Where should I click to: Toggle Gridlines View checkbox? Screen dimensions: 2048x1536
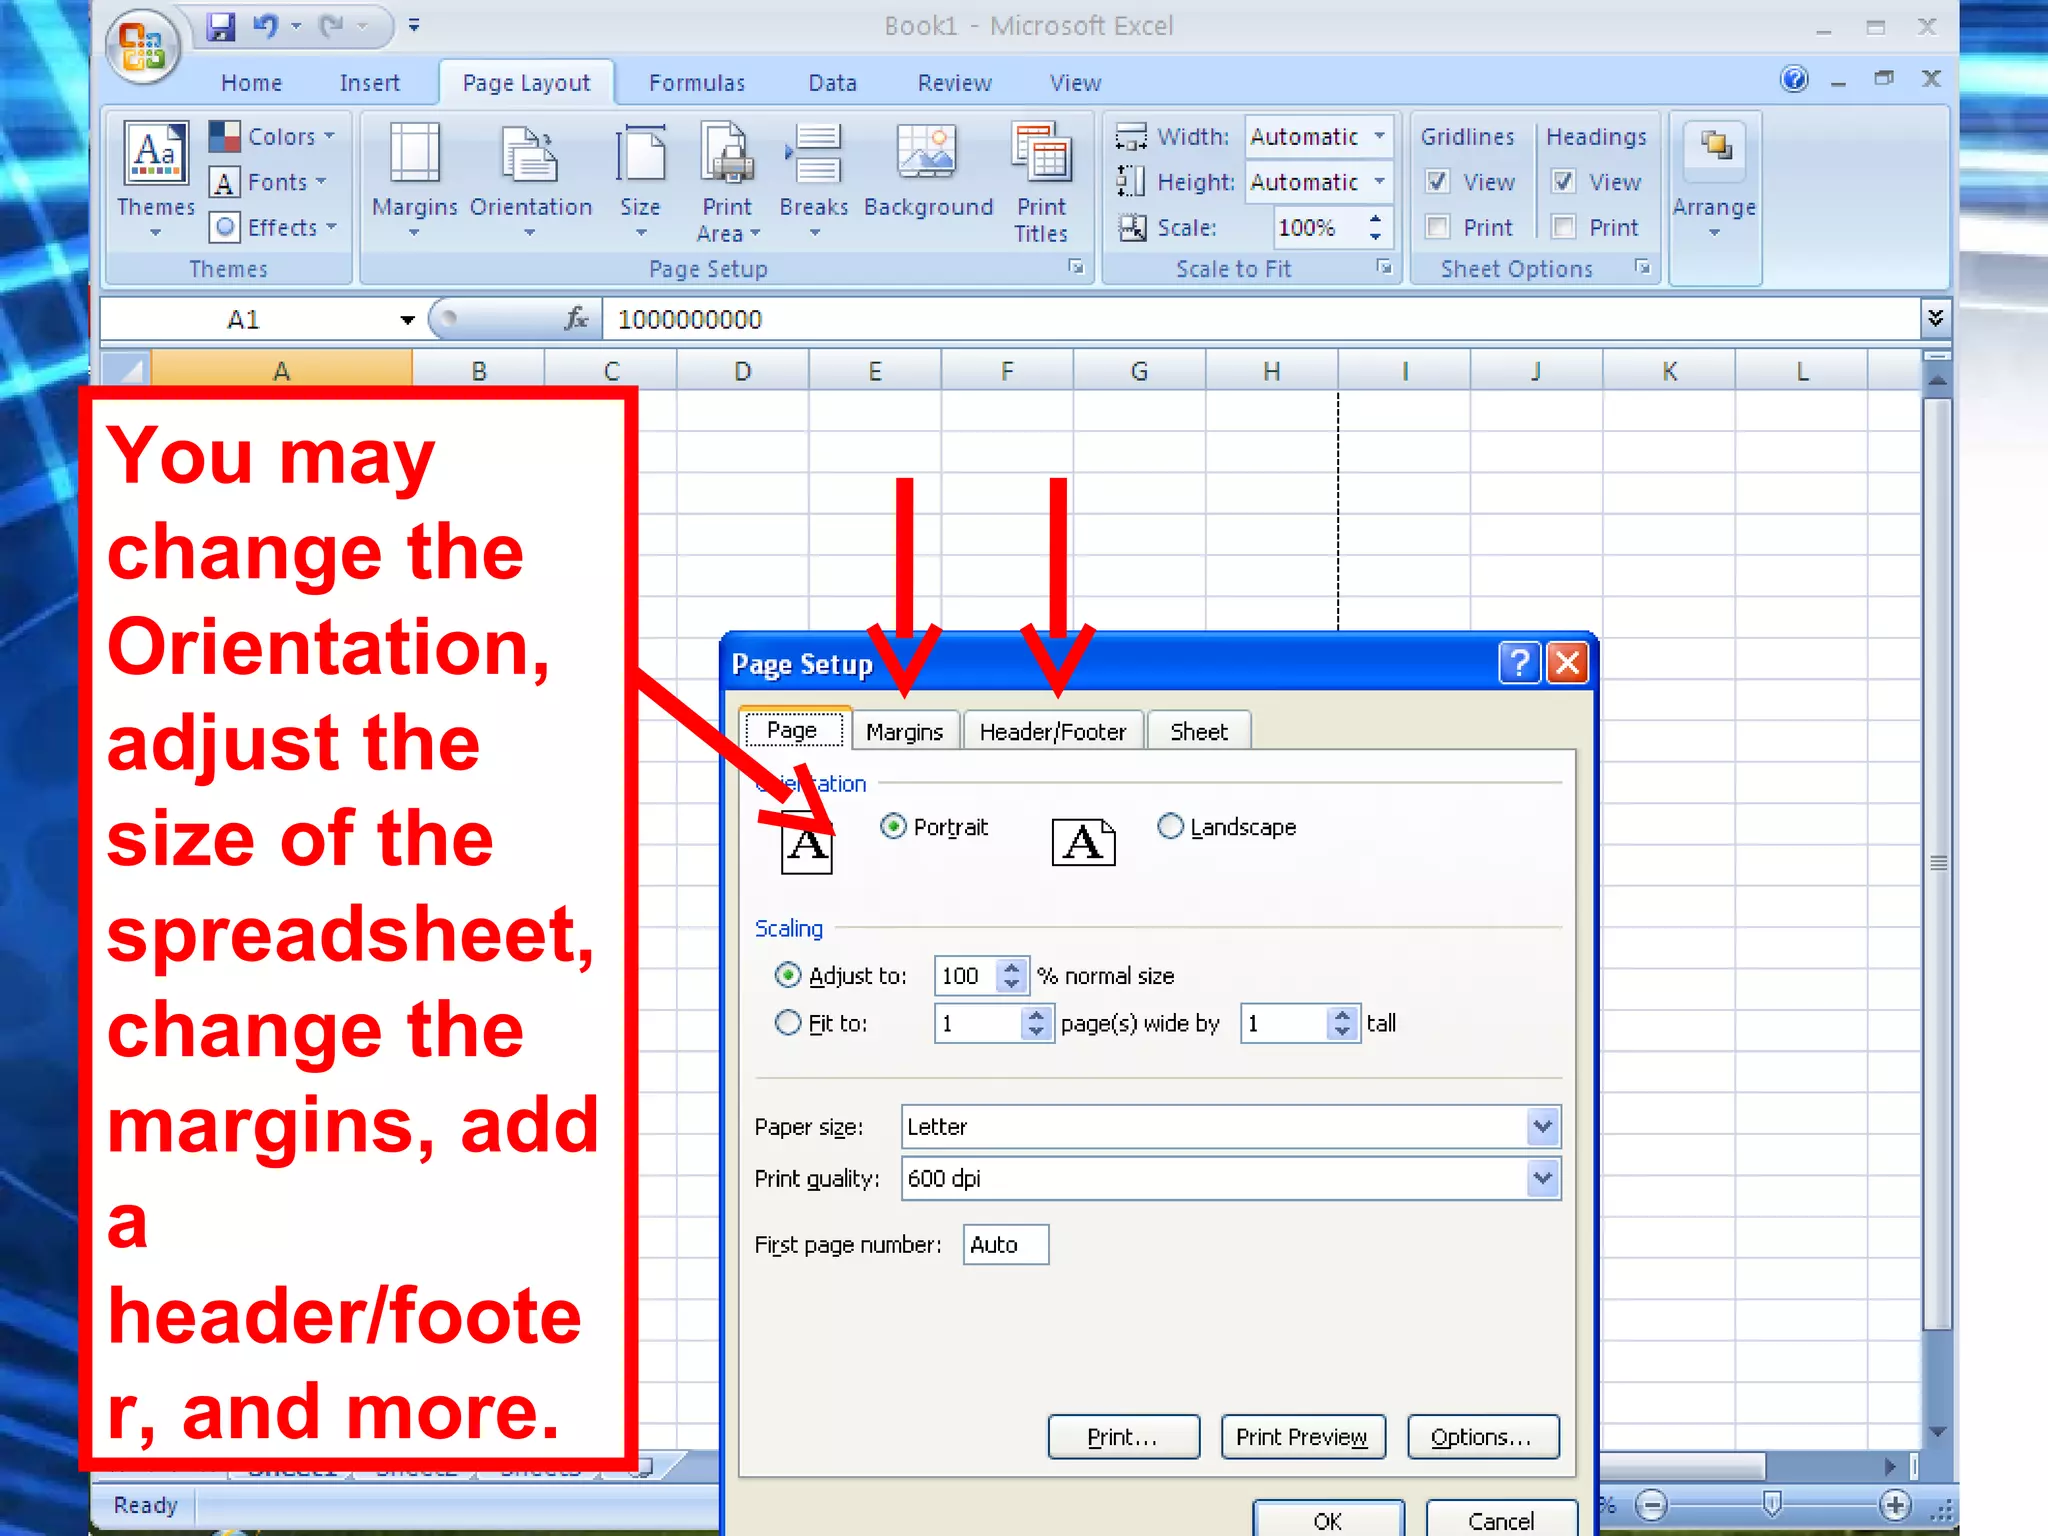pos(1437,182)
